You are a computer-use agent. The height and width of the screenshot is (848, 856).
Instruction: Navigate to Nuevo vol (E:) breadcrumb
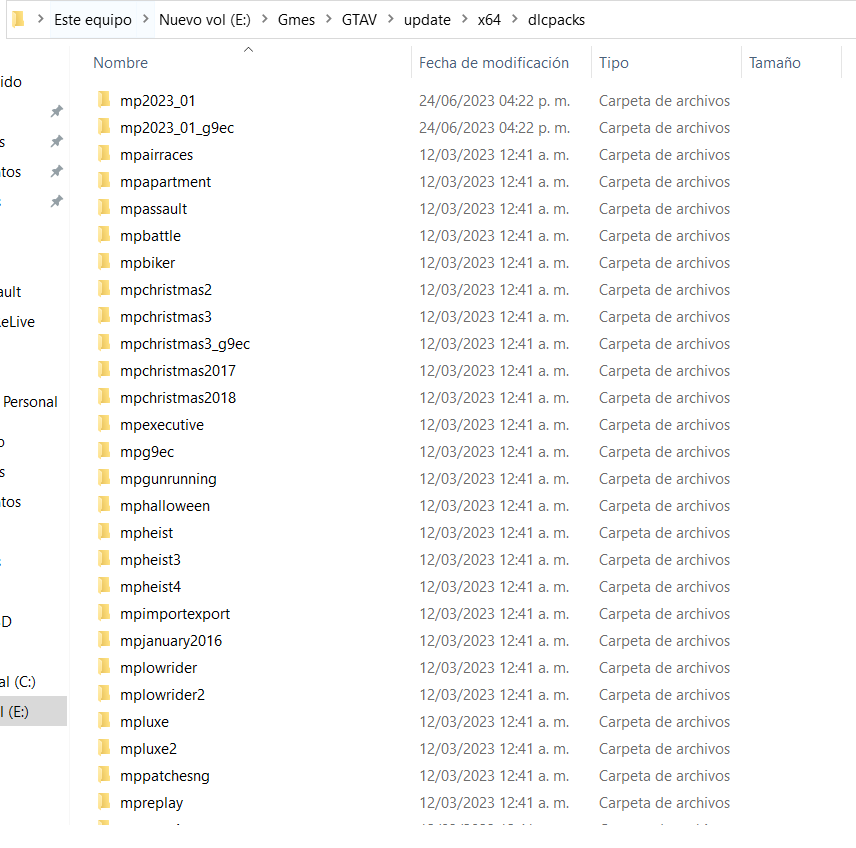[205, 20]
